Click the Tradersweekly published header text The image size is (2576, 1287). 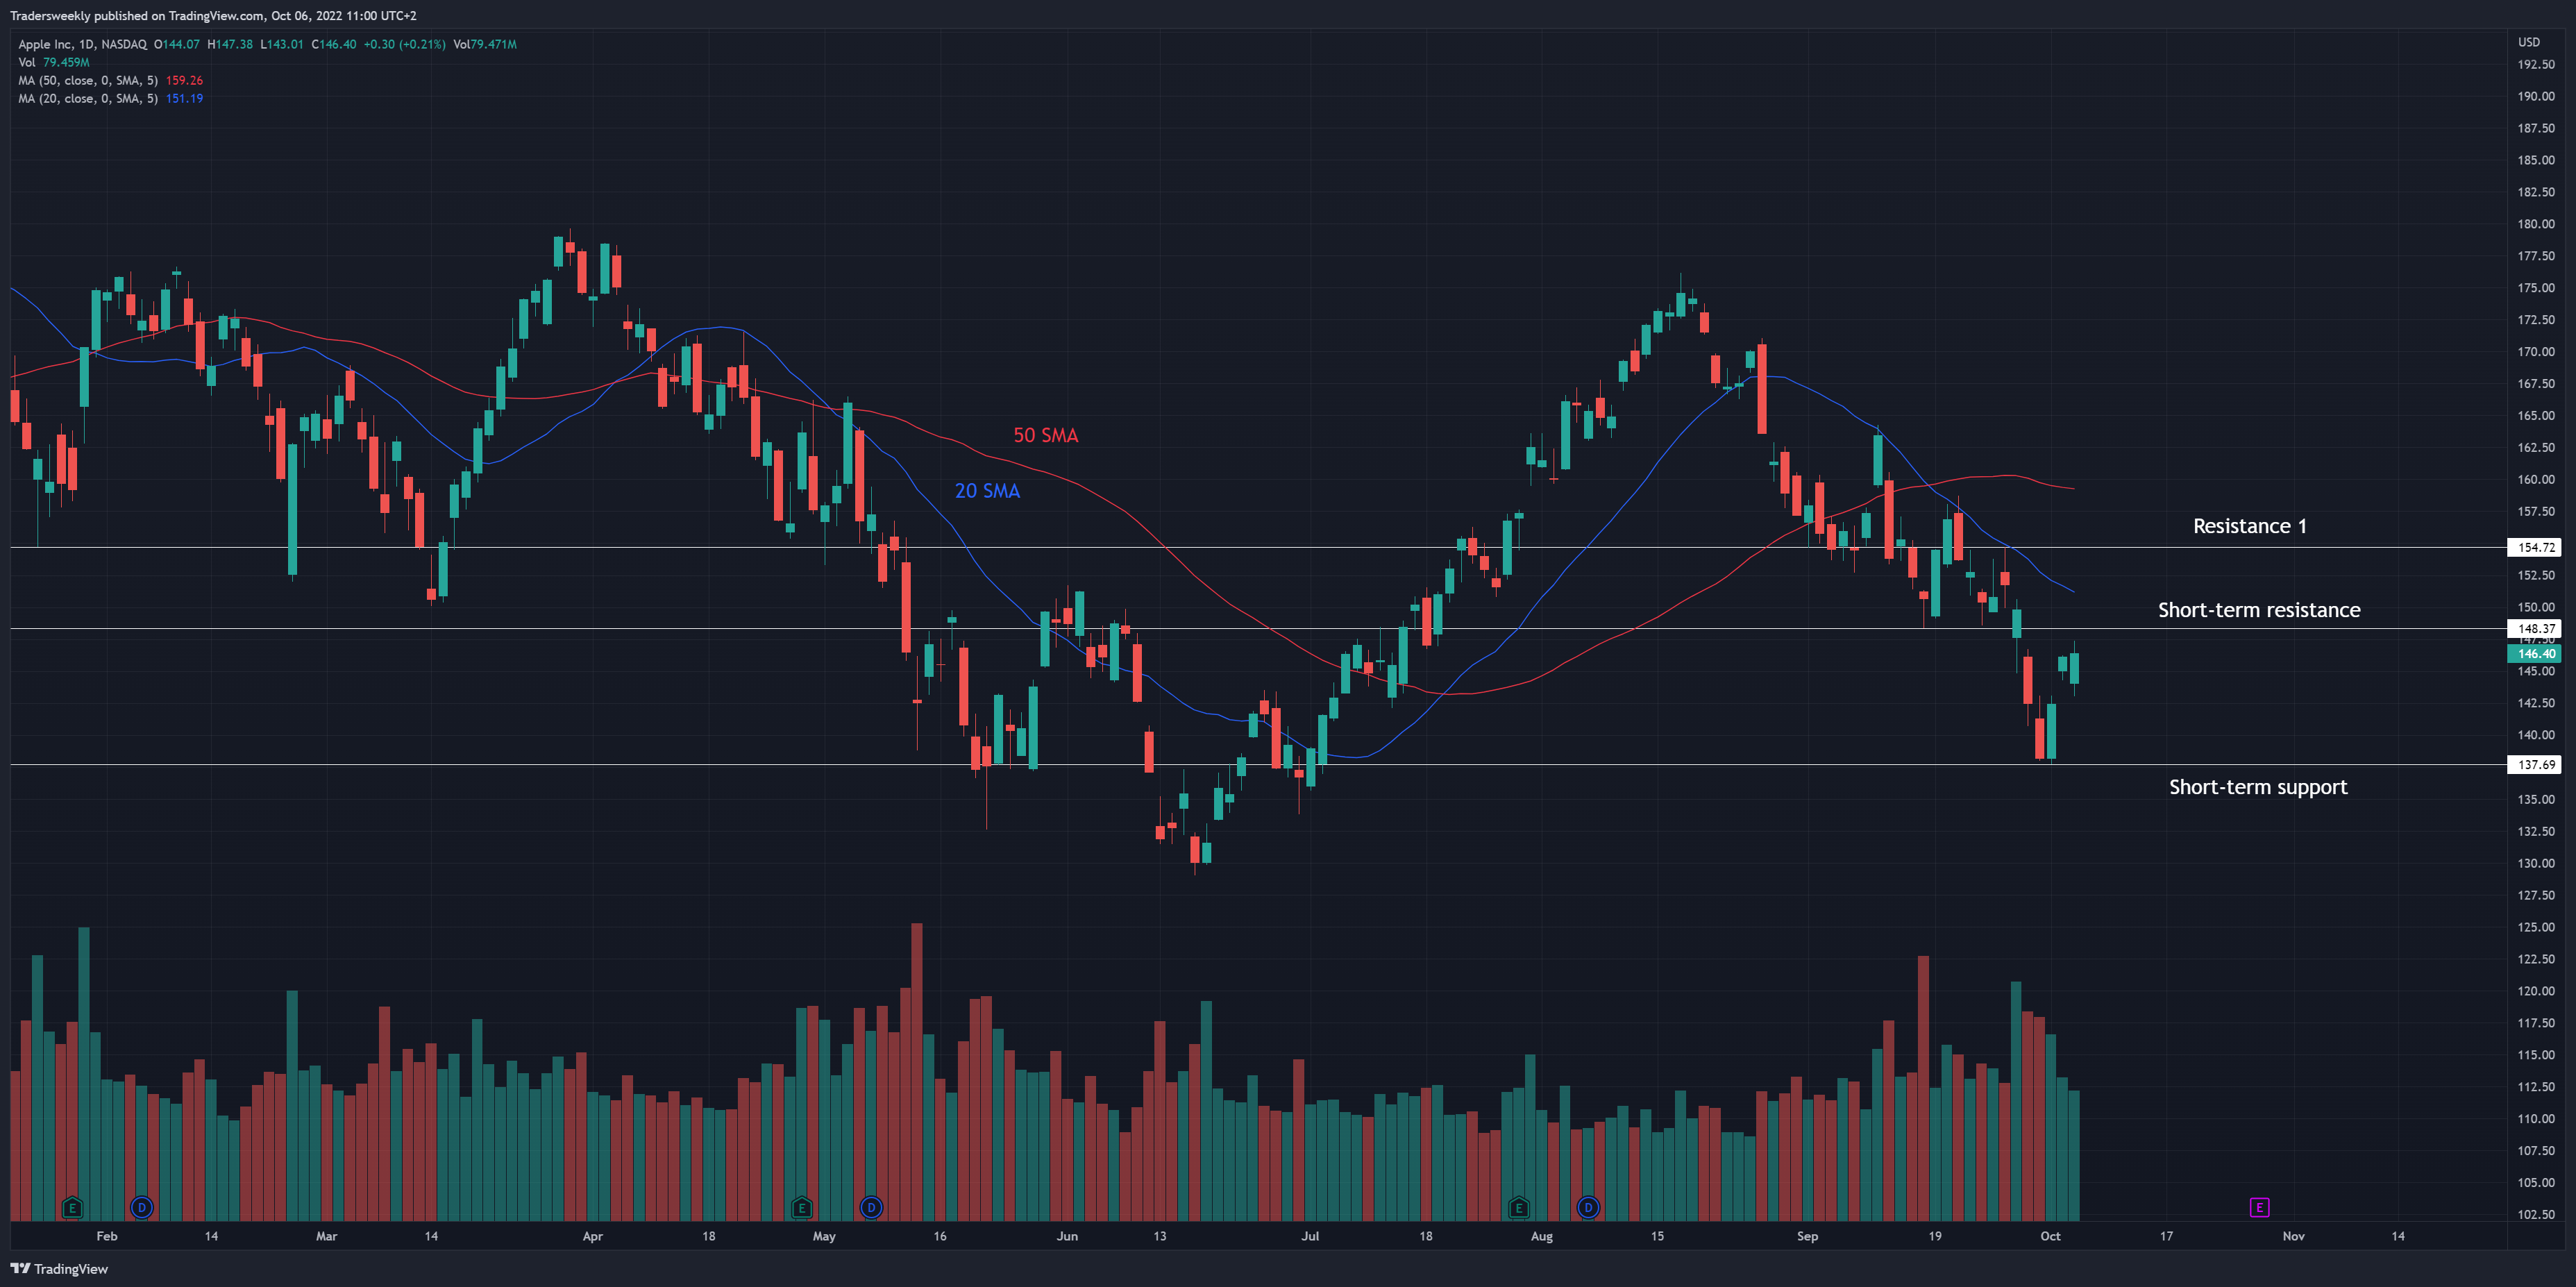click(x=213, y=15)
